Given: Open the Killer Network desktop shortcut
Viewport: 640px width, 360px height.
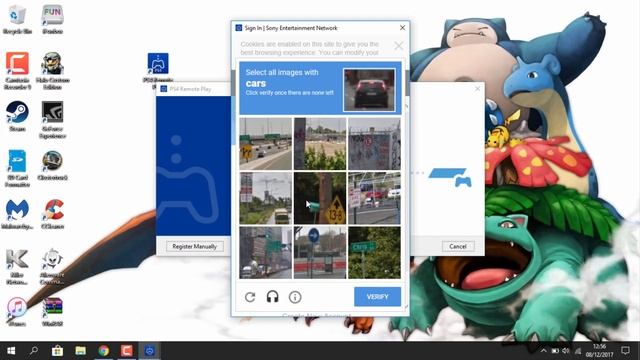Looking at the screenshot, I should [17, 266].
